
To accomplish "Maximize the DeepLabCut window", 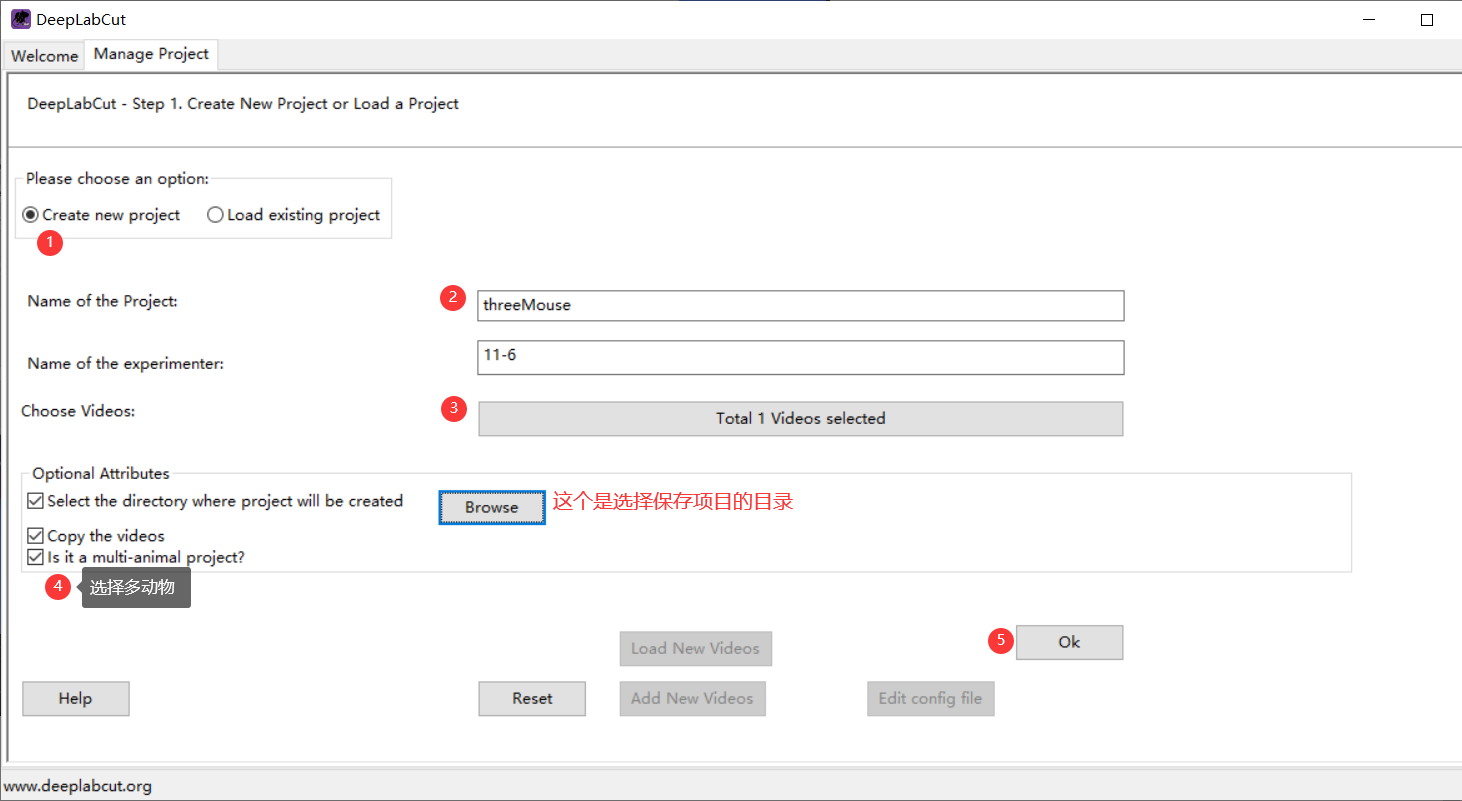I will 1427,19.
